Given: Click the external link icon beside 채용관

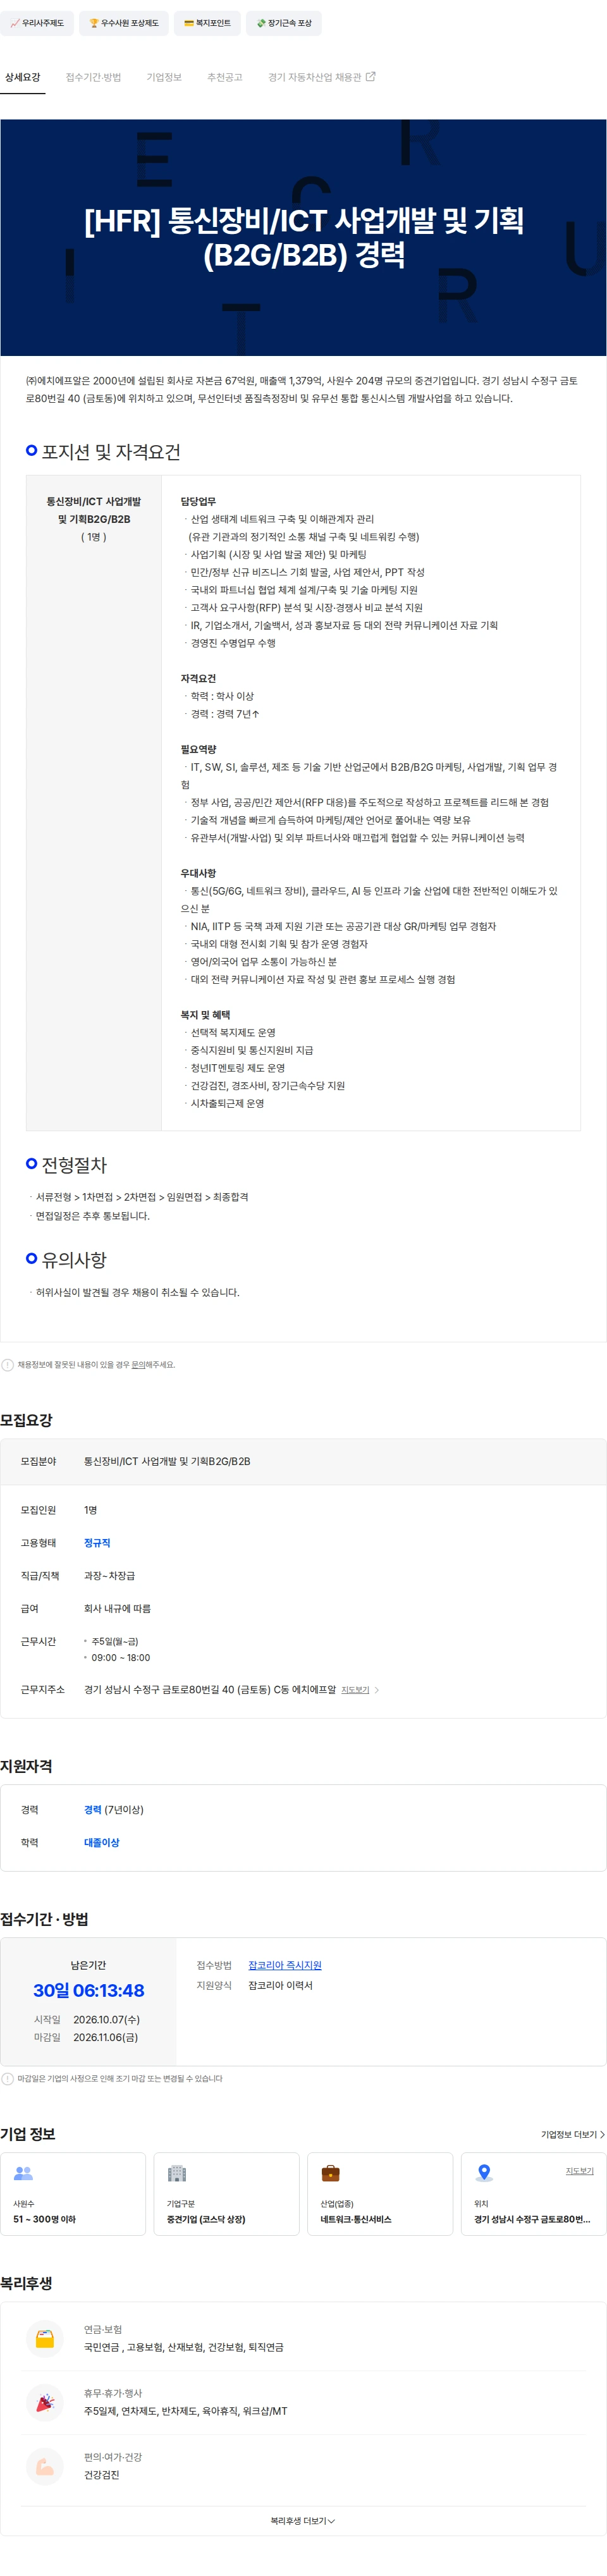Looking at the screenshot, I should click(x=371, y=76).
